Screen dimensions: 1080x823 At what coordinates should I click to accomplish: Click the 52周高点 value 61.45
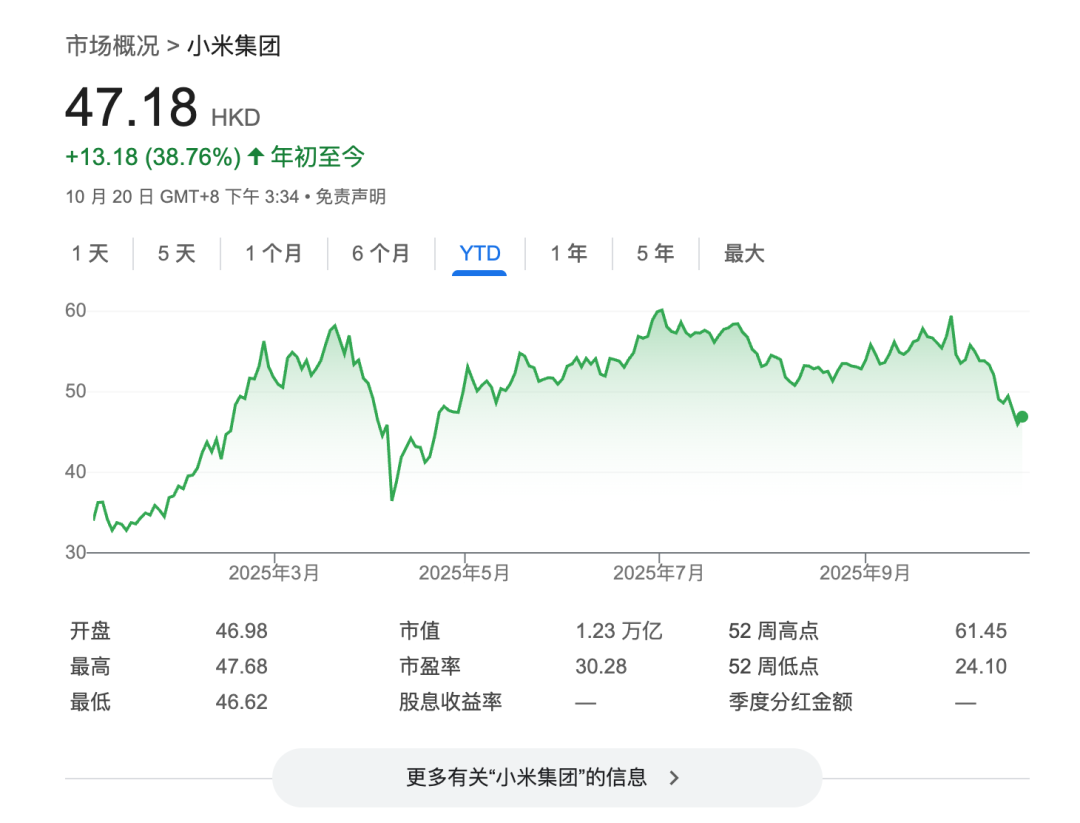(982, 630)
